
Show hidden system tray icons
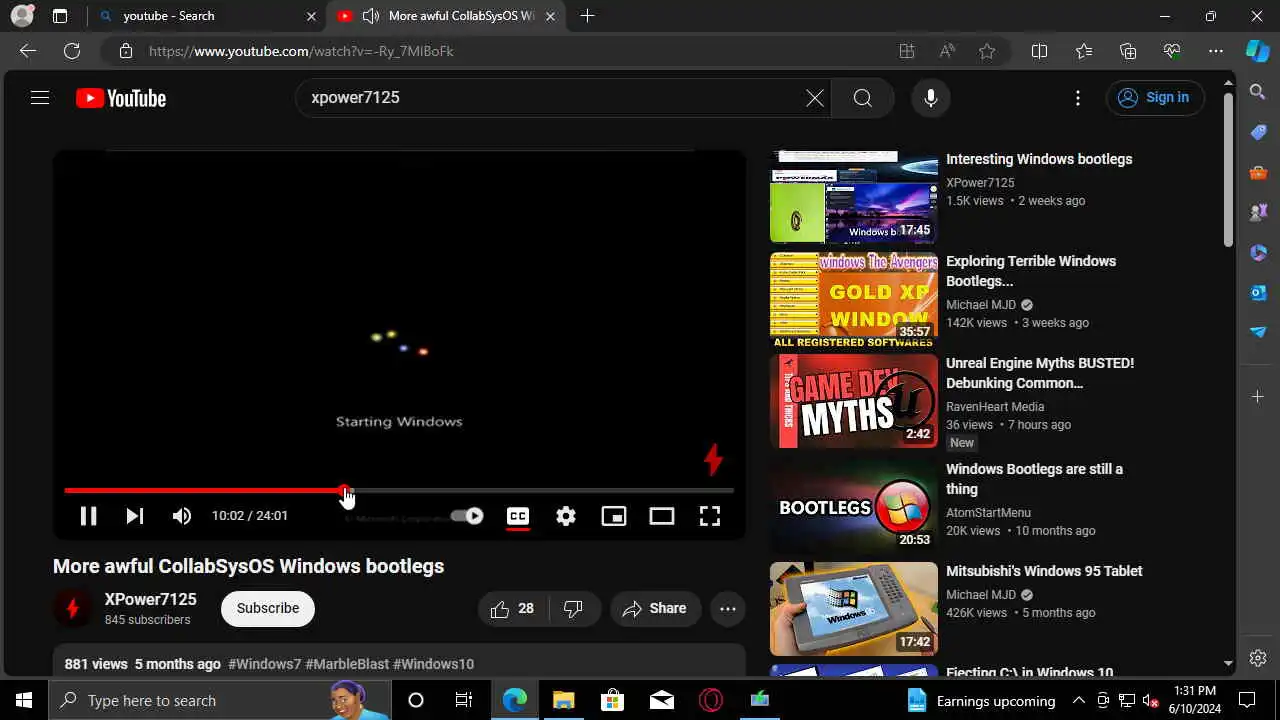click(x=1079, y=700)
